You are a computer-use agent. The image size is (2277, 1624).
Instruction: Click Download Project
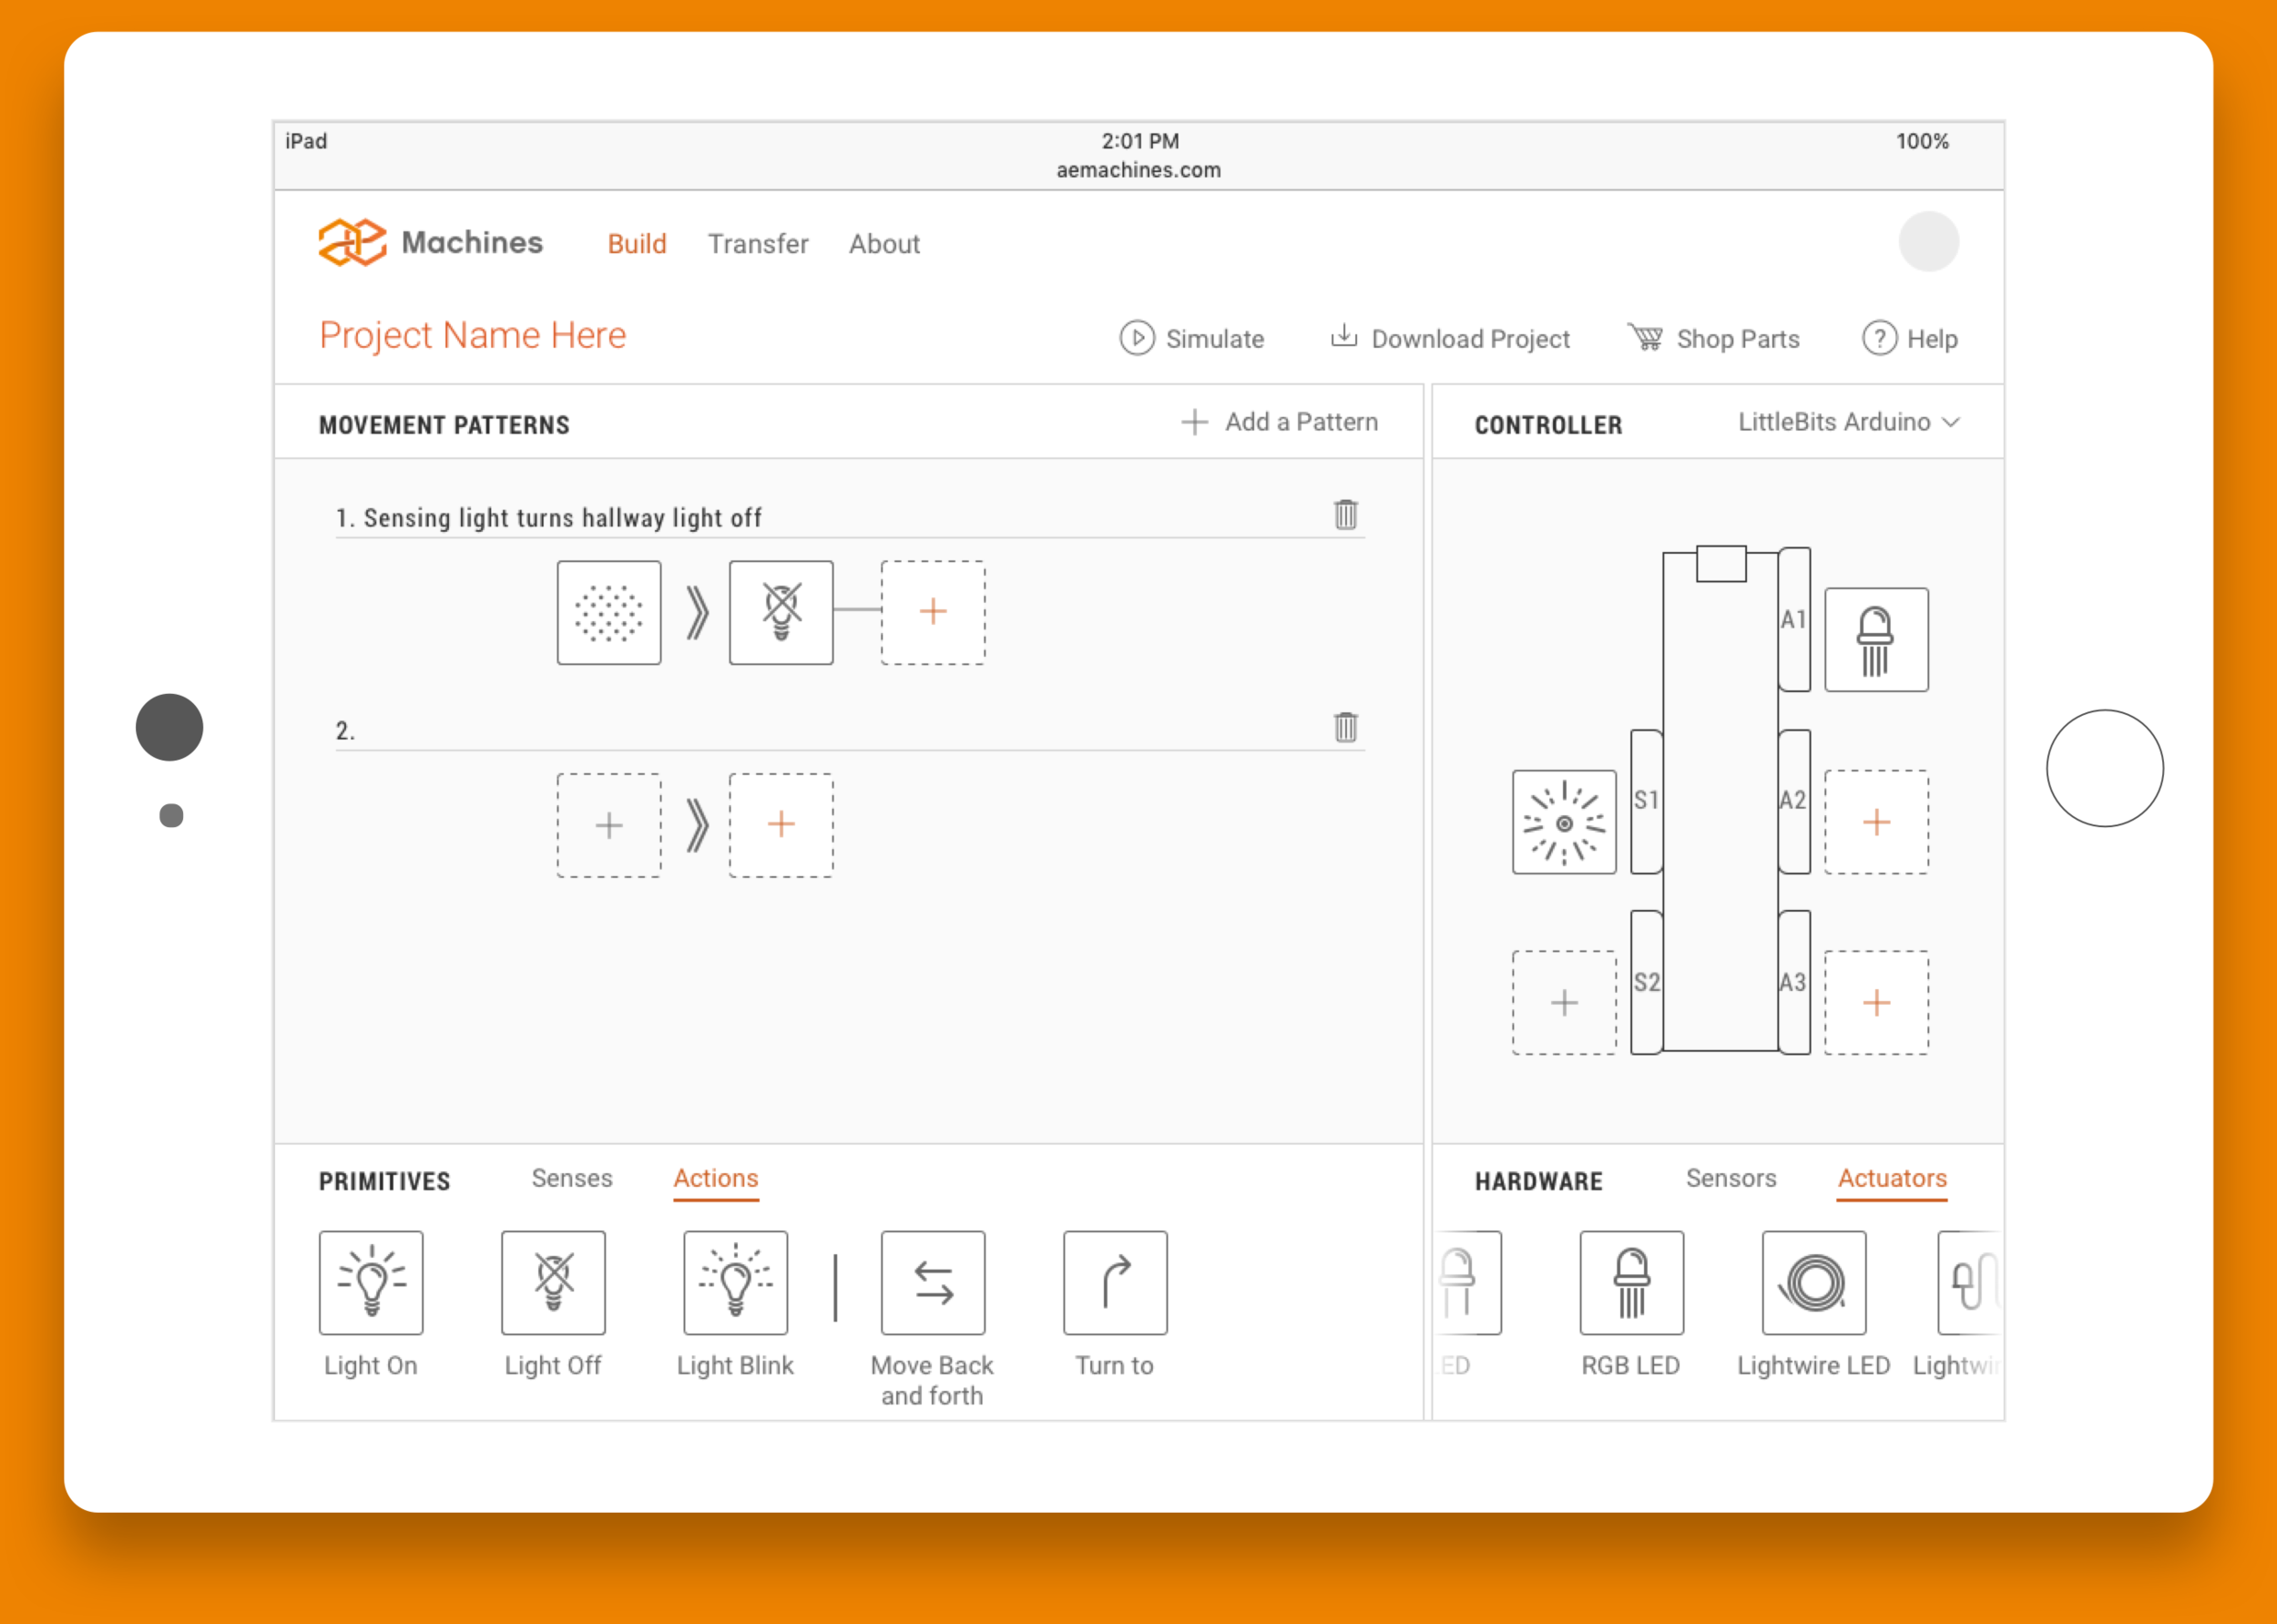point(1450,339)
